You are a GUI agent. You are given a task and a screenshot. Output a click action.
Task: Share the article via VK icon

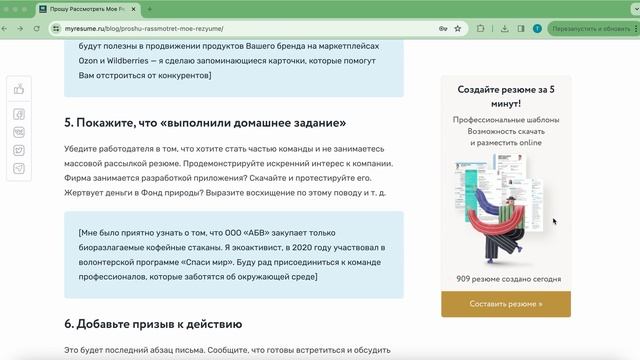tap(19, 132)
